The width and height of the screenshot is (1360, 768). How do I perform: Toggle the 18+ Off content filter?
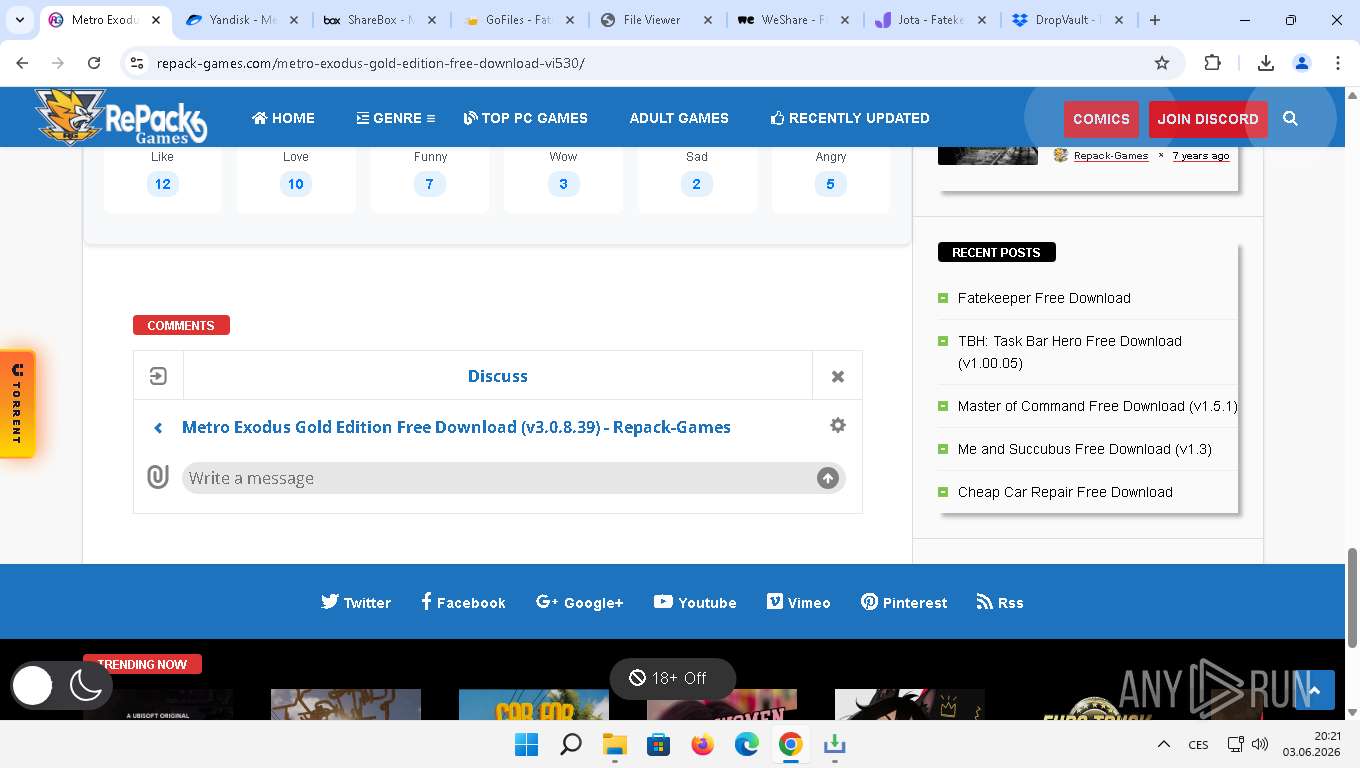[x=672, y=678]
